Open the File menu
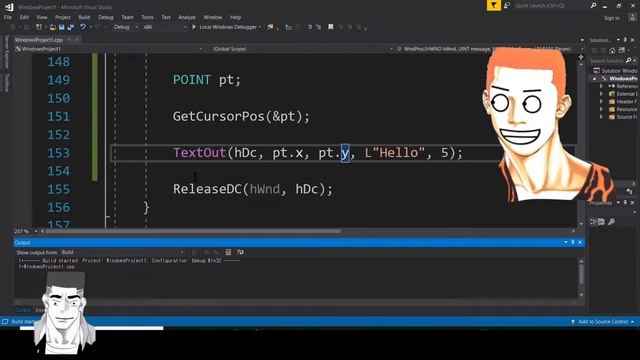The width and height of the screenshot is (640, 360). 8,17
